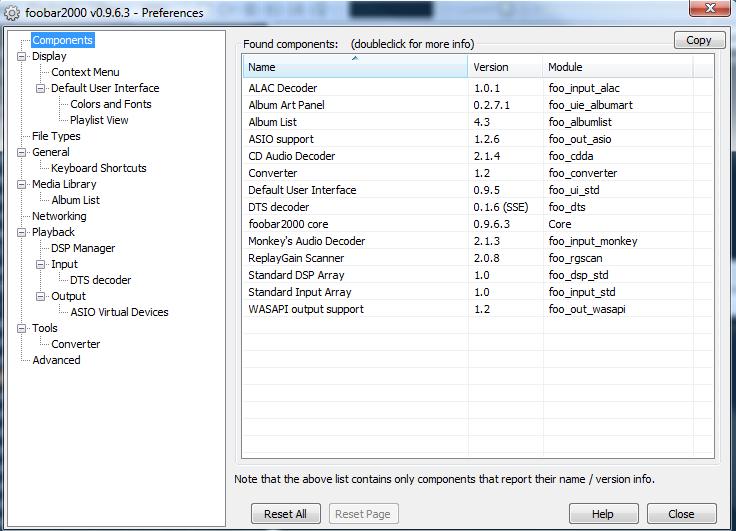Image resolution: width=736 pixels, height=531 pixels.
Task: Collapse the Tools tree branch
Action: coord(21,328)
